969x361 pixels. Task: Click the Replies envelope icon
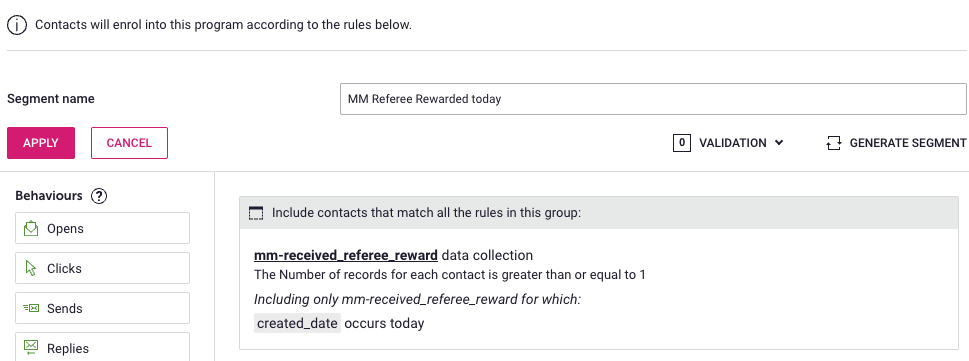(31, 346)
